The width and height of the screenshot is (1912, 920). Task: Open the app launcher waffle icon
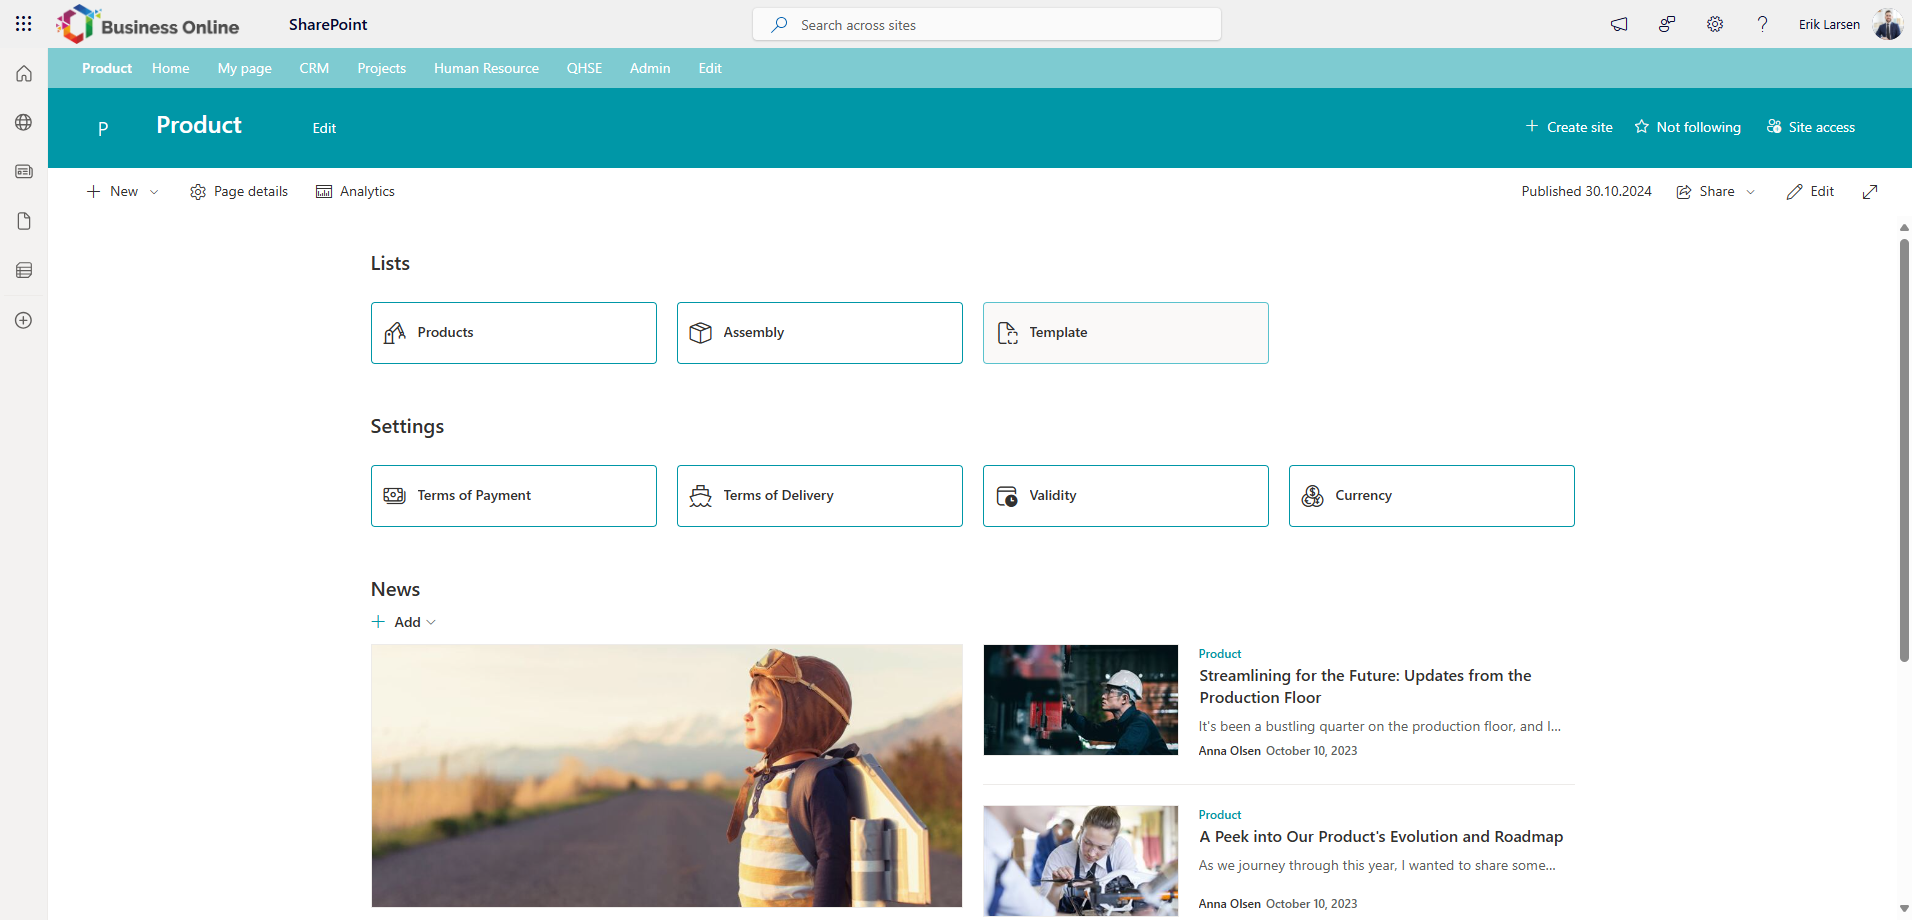24,24
